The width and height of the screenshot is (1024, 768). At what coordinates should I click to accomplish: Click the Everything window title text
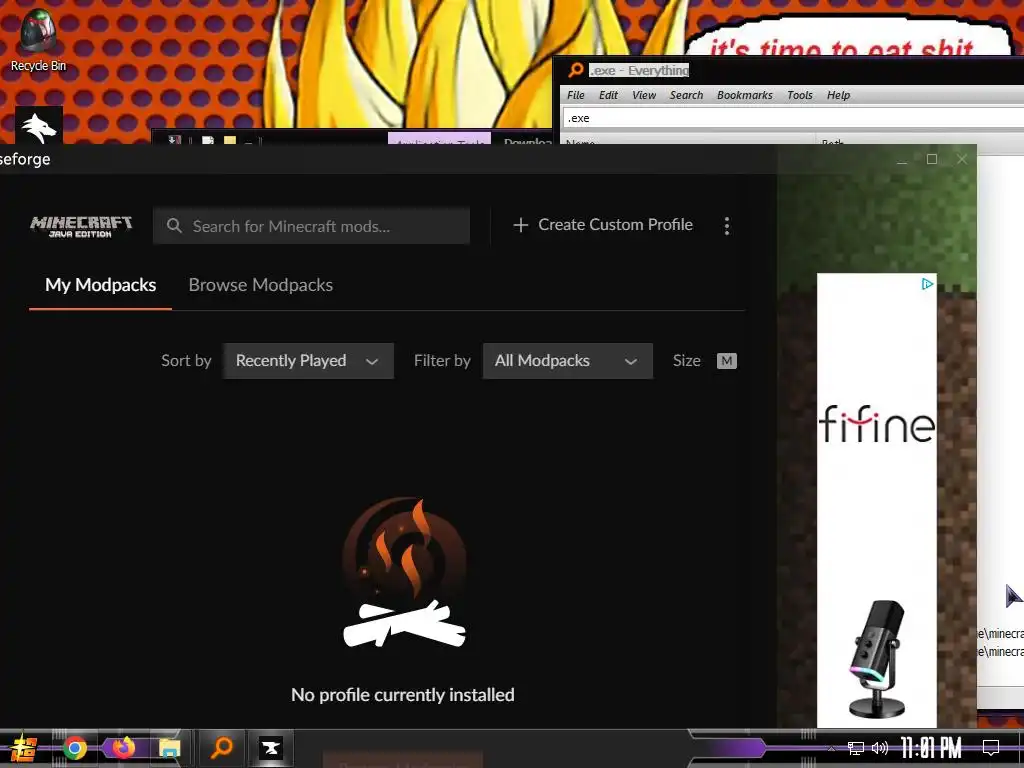coord(639,71)
